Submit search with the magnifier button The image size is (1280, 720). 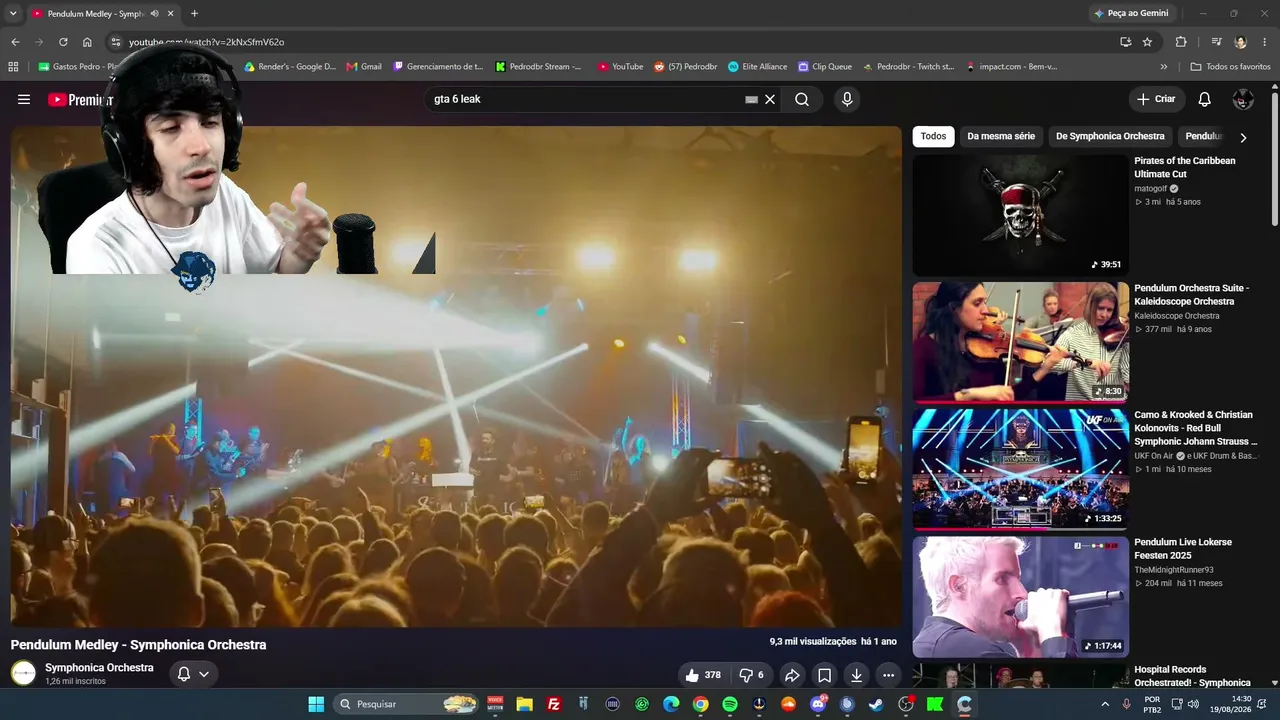click(802, 99)
